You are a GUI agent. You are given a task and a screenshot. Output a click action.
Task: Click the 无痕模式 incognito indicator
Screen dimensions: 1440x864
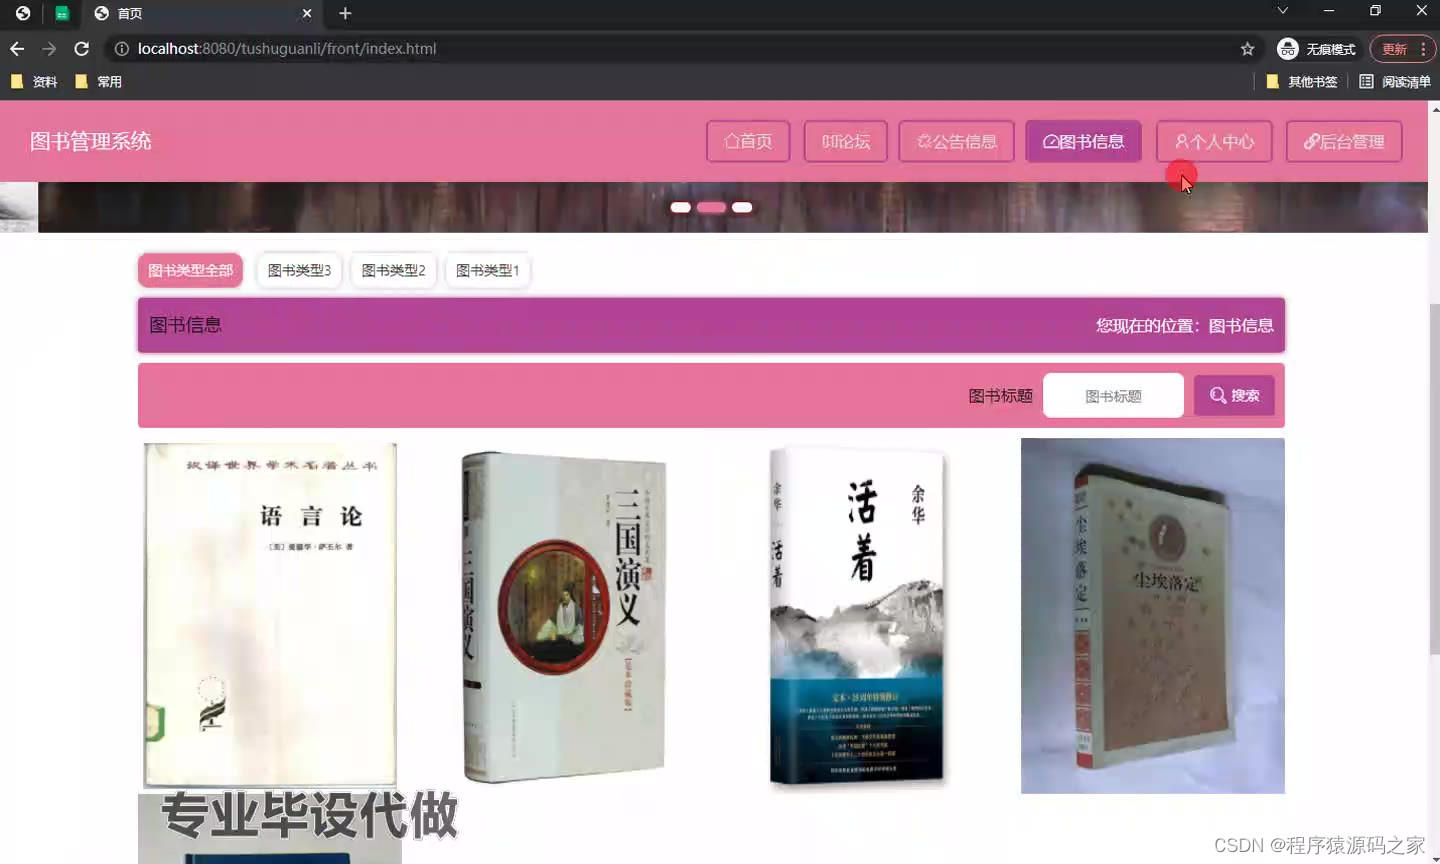(1317, 49)
